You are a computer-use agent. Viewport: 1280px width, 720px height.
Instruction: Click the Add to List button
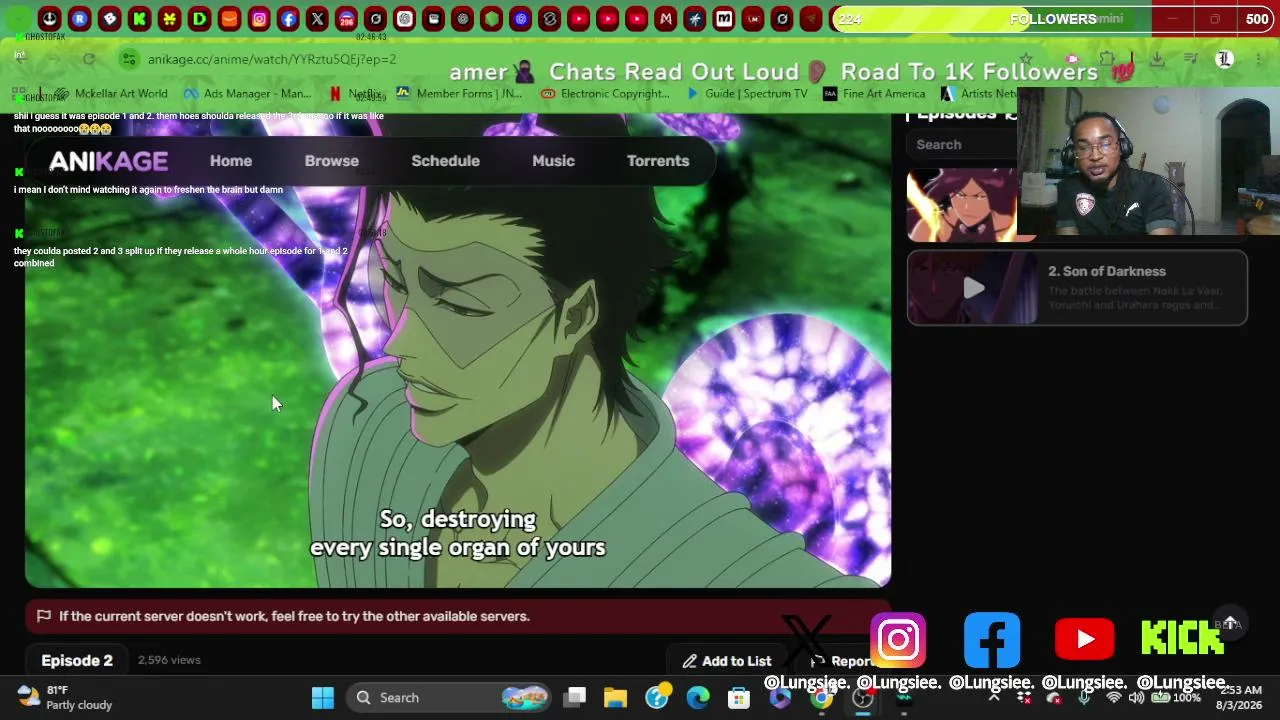tap(727, 661)
